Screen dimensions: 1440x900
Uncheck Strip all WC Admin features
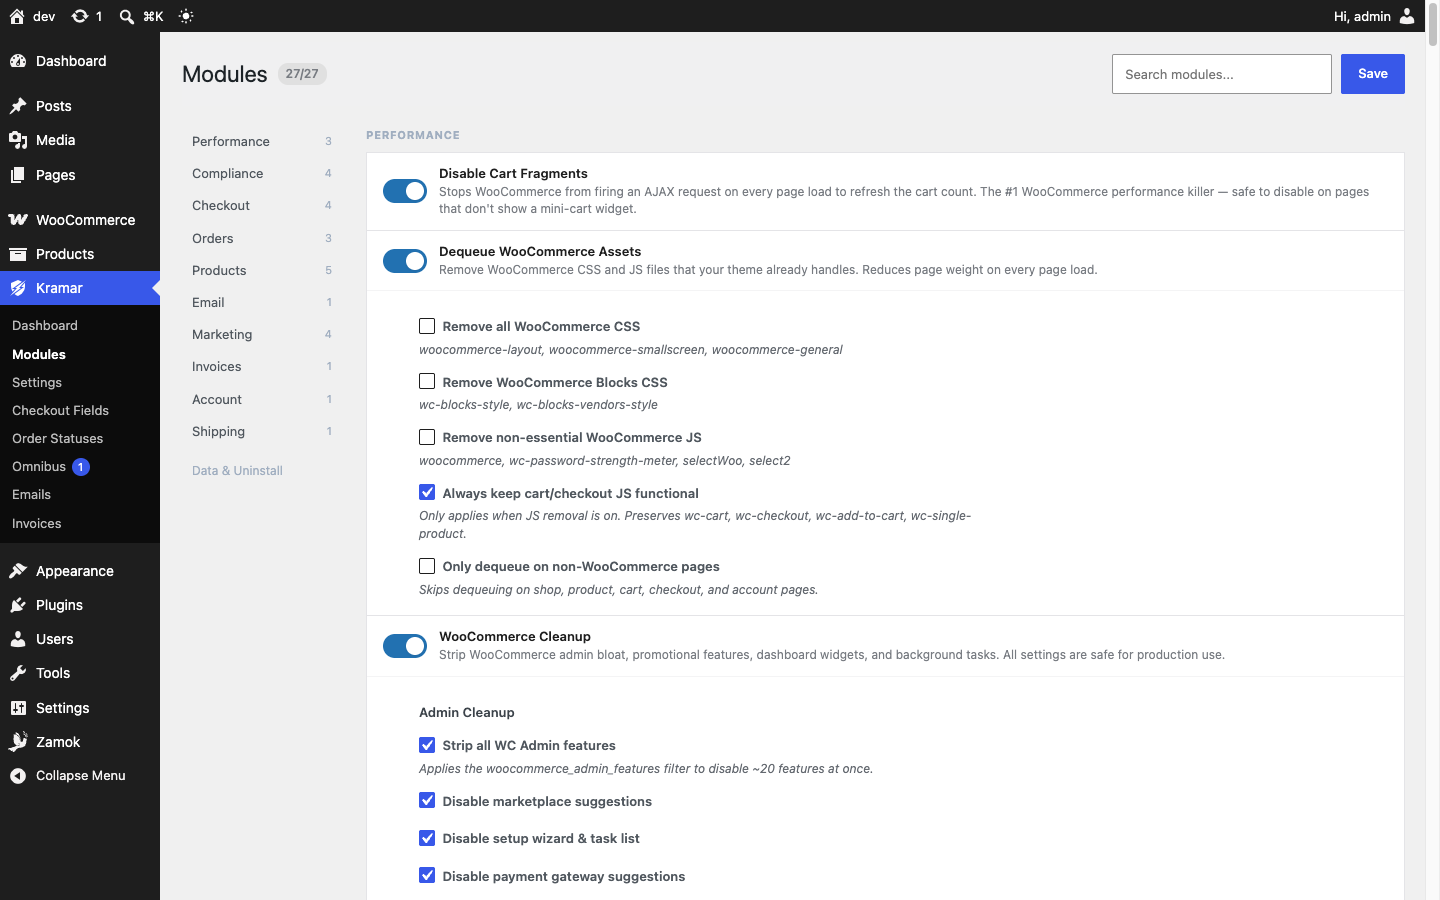[x=427, y=745]
